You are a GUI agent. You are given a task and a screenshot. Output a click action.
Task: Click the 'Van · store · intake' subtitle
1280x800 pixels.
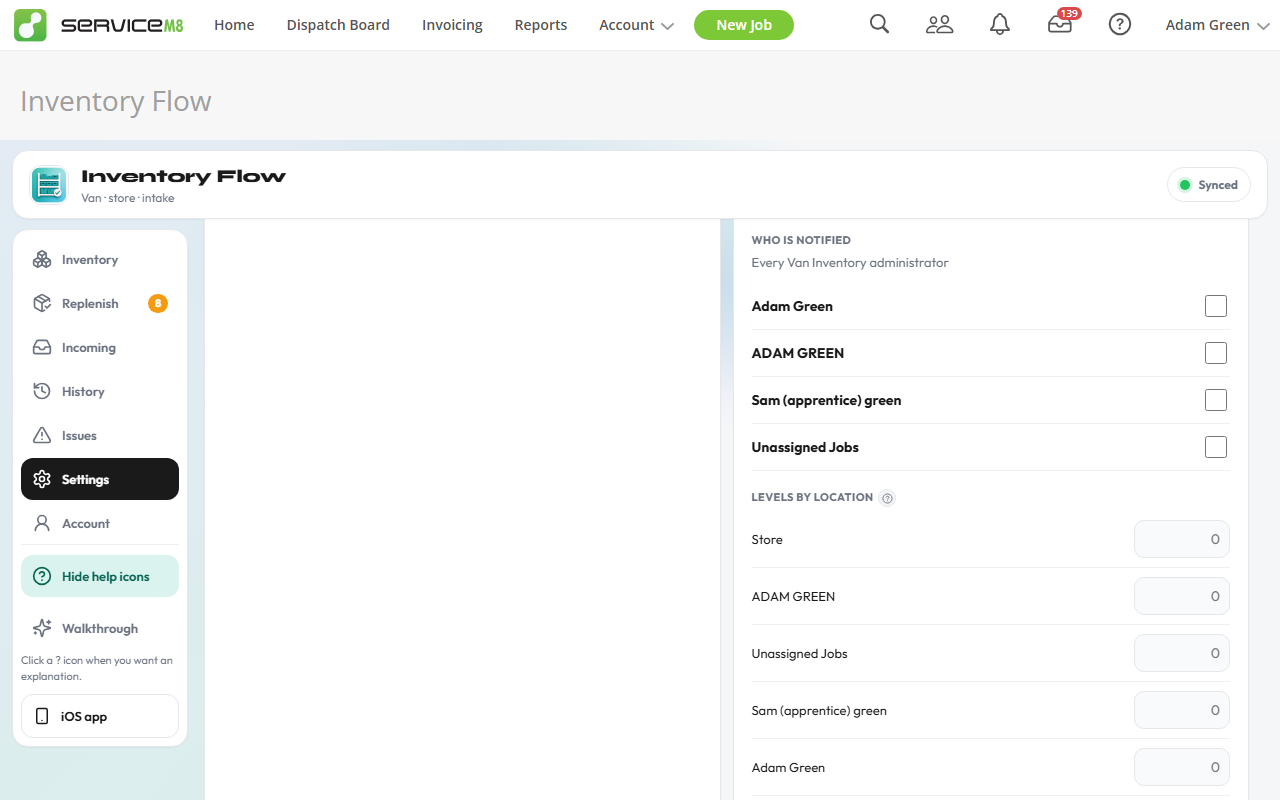click(128, 198)
